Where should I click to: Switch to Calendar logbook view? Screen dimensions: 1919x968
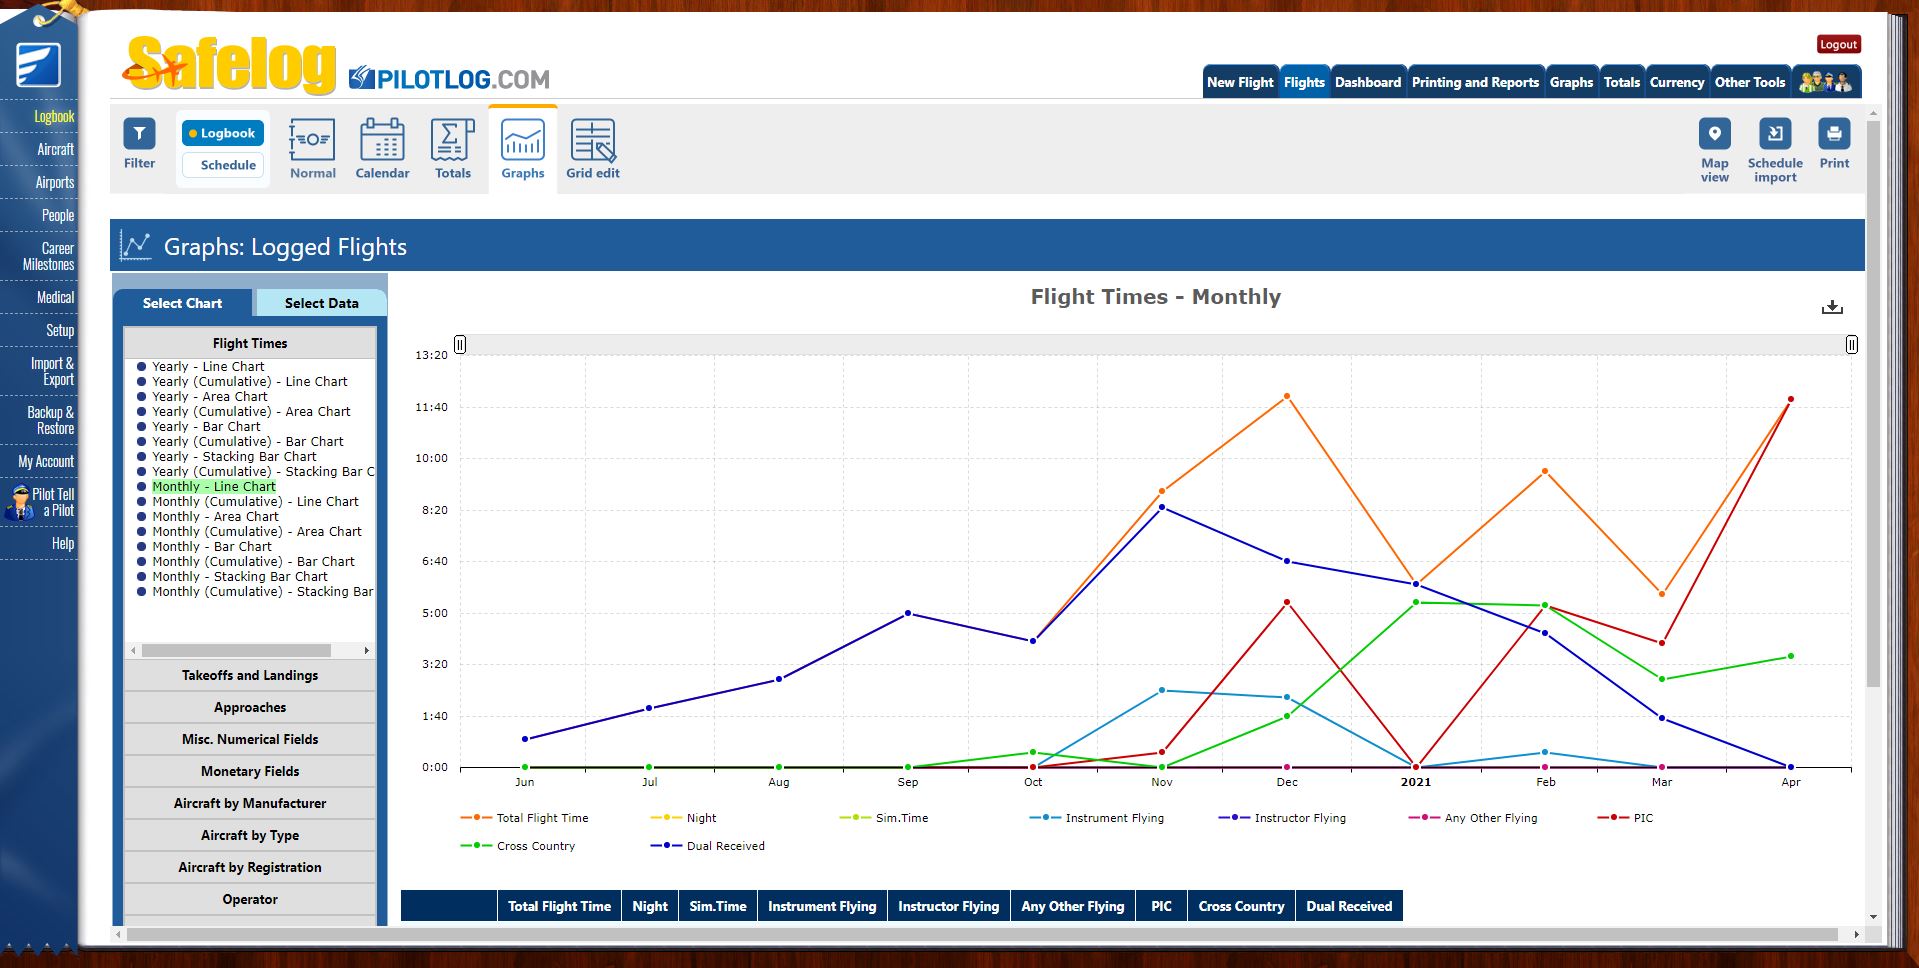382,146
